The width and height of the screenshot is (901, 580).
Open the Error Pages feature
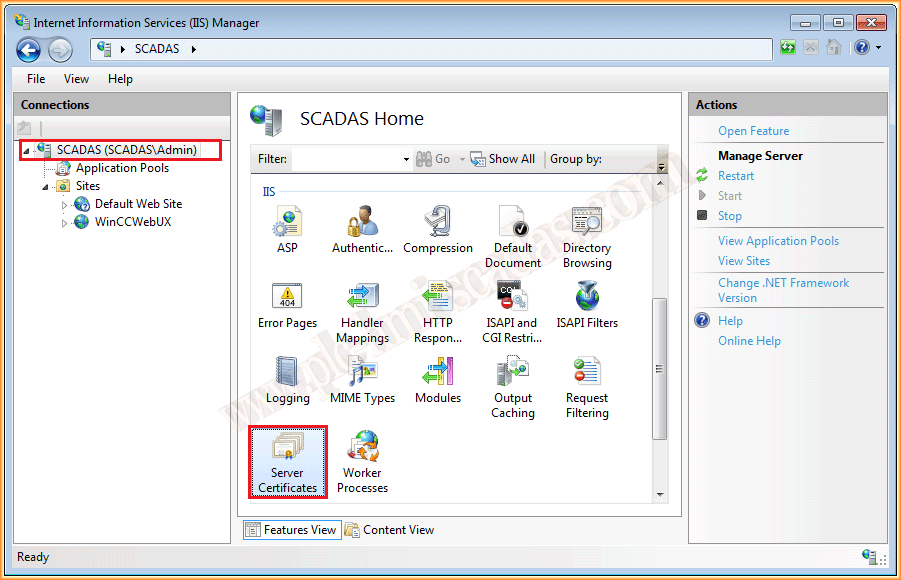click(287, 305)
